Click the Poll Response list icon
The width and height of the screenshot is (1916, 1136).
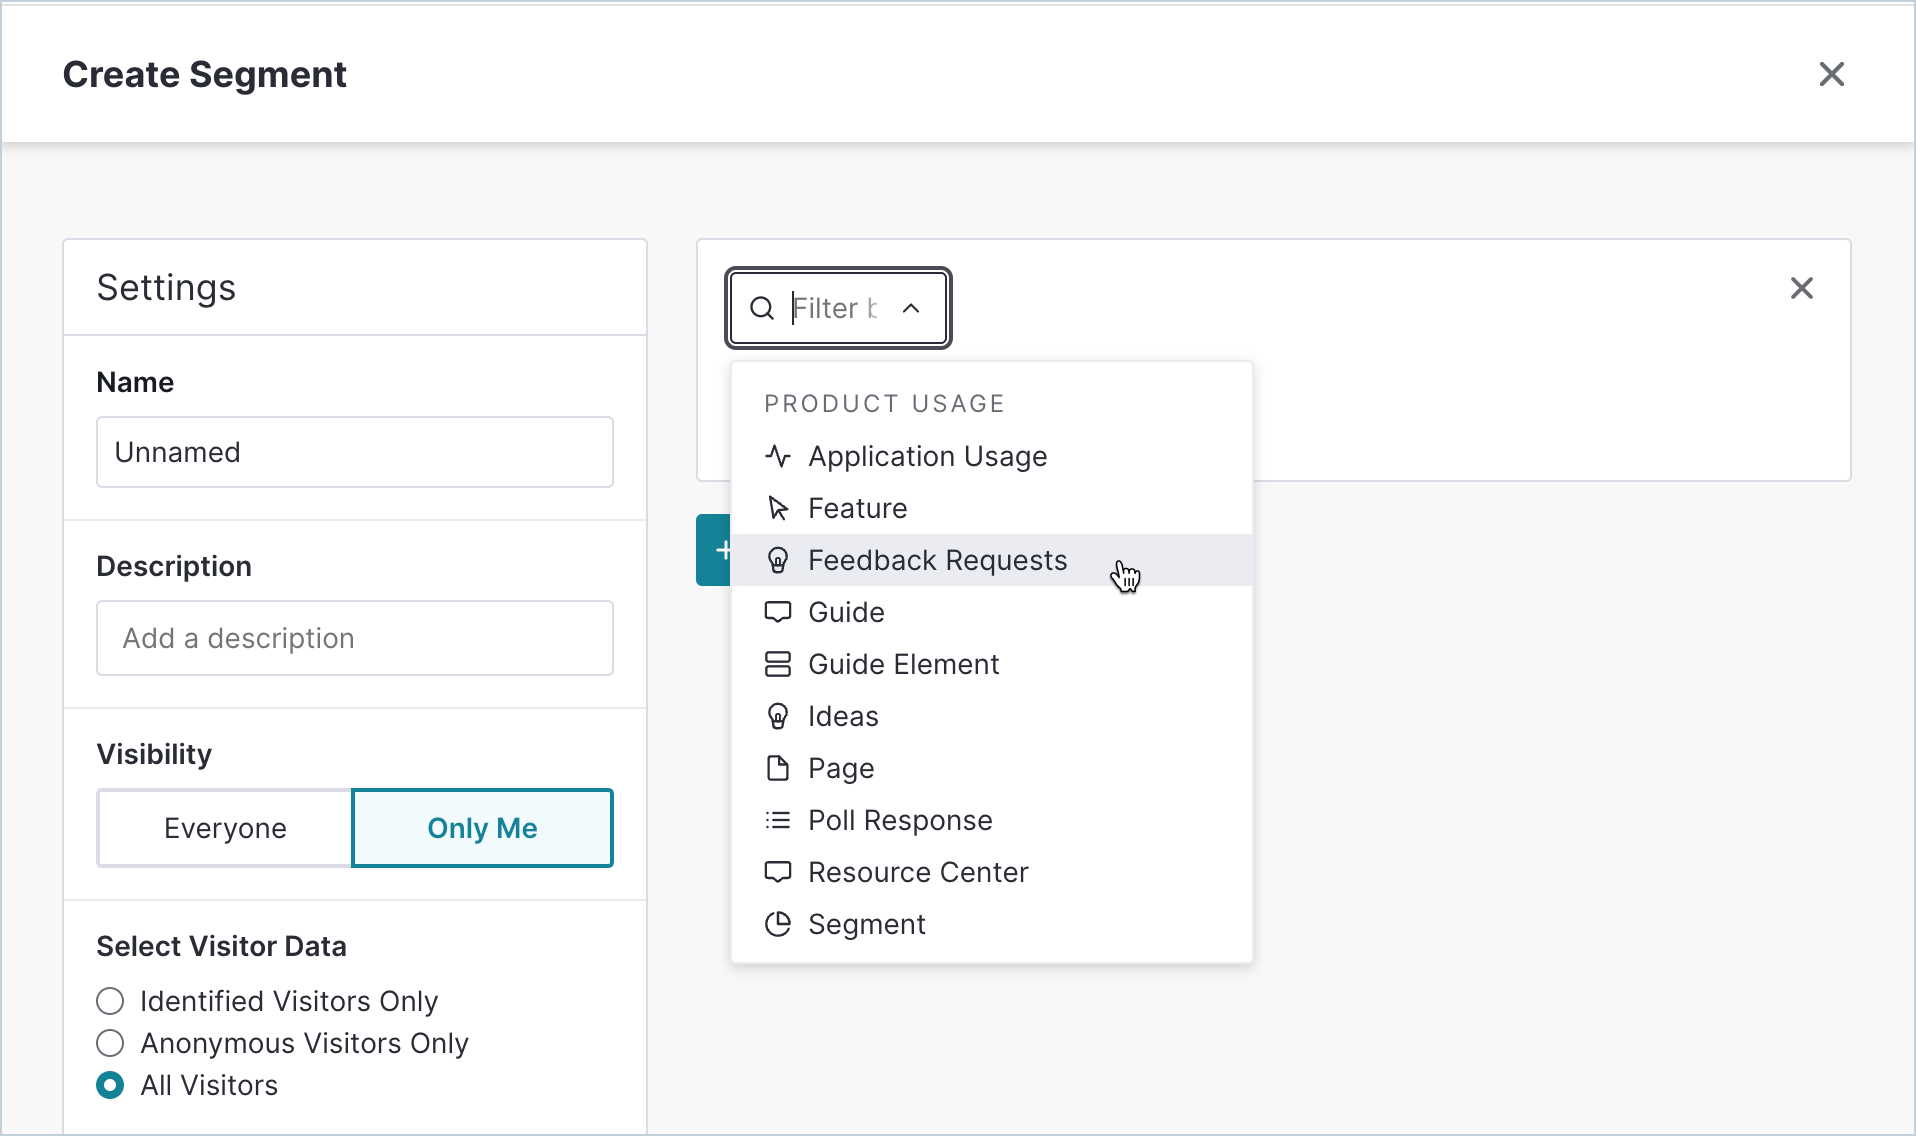pyautogui.click(x=778, y=820)
